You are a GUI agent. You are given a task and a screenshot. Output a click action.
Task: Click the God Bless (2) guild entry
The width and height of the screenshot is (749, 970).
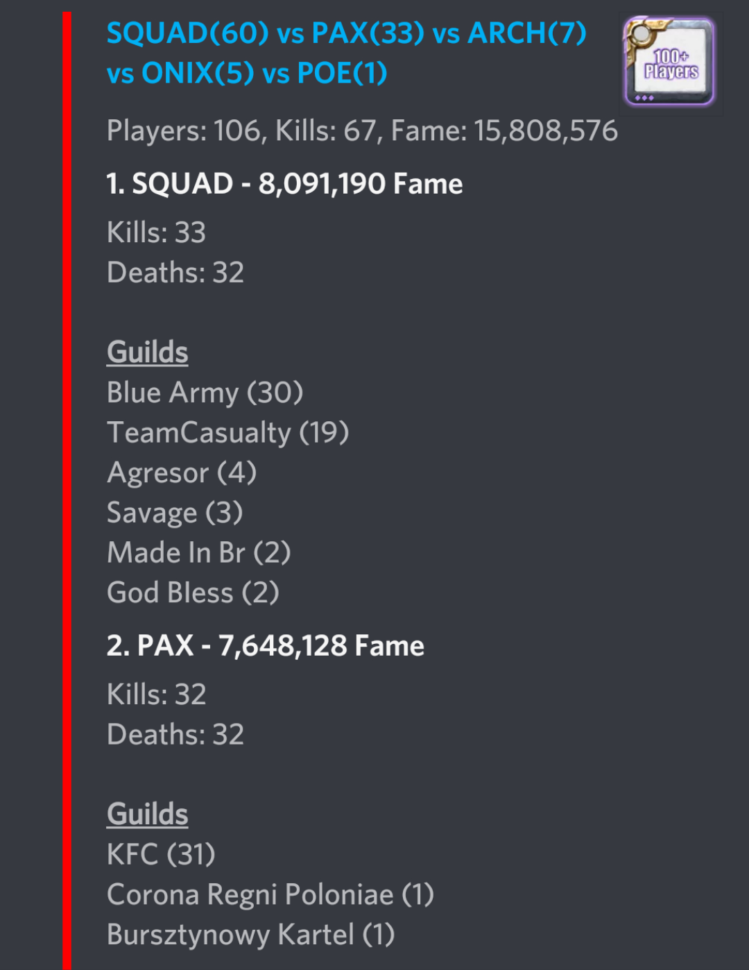(x=192, y=593)
